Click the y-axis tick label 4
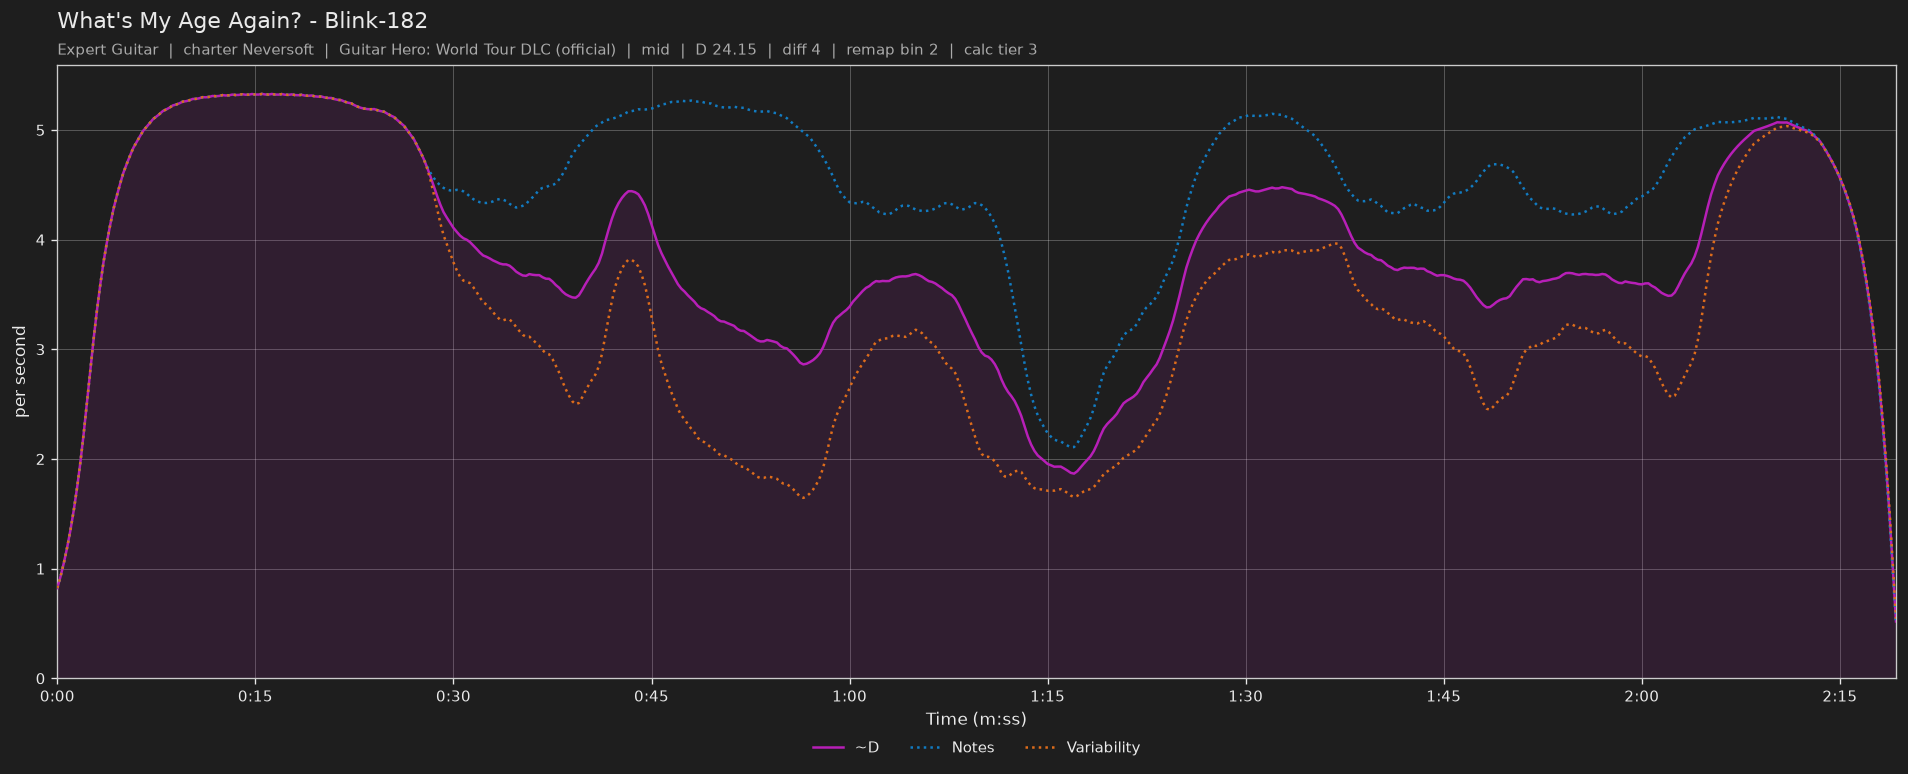This screenshot has width=1908, height=774. pyautogui.click(x=43, y=241)
